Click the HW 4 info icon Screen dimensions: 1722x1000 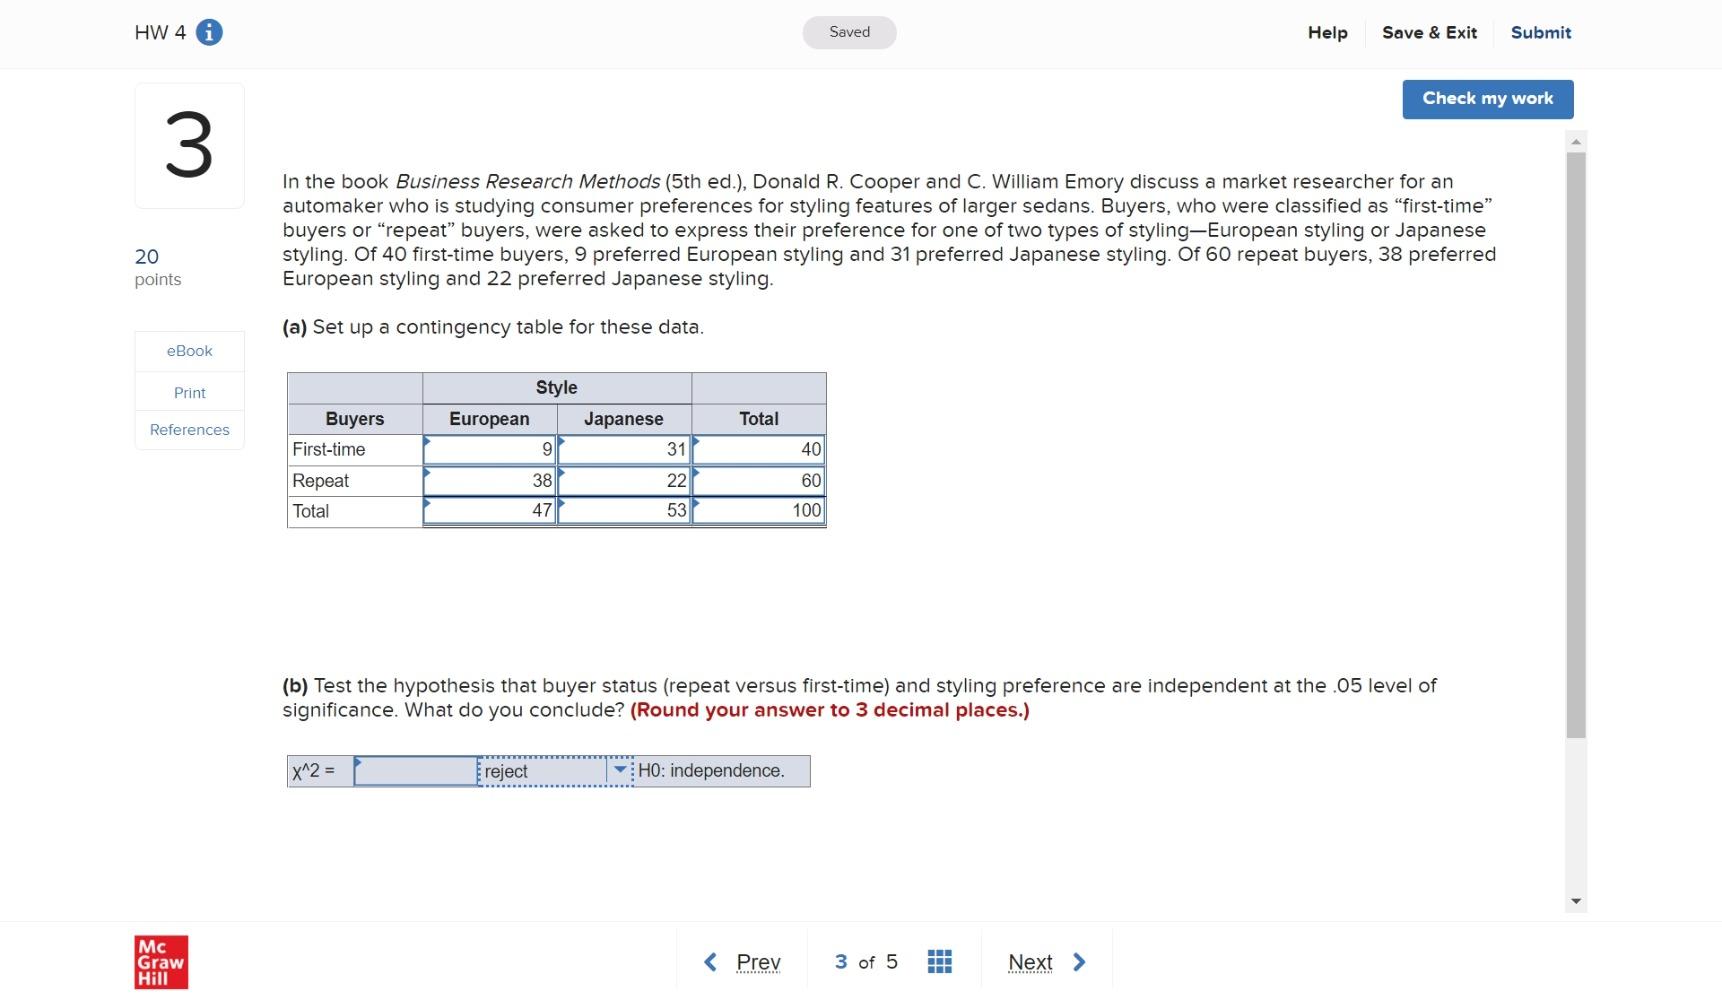[x=208, y=31]
